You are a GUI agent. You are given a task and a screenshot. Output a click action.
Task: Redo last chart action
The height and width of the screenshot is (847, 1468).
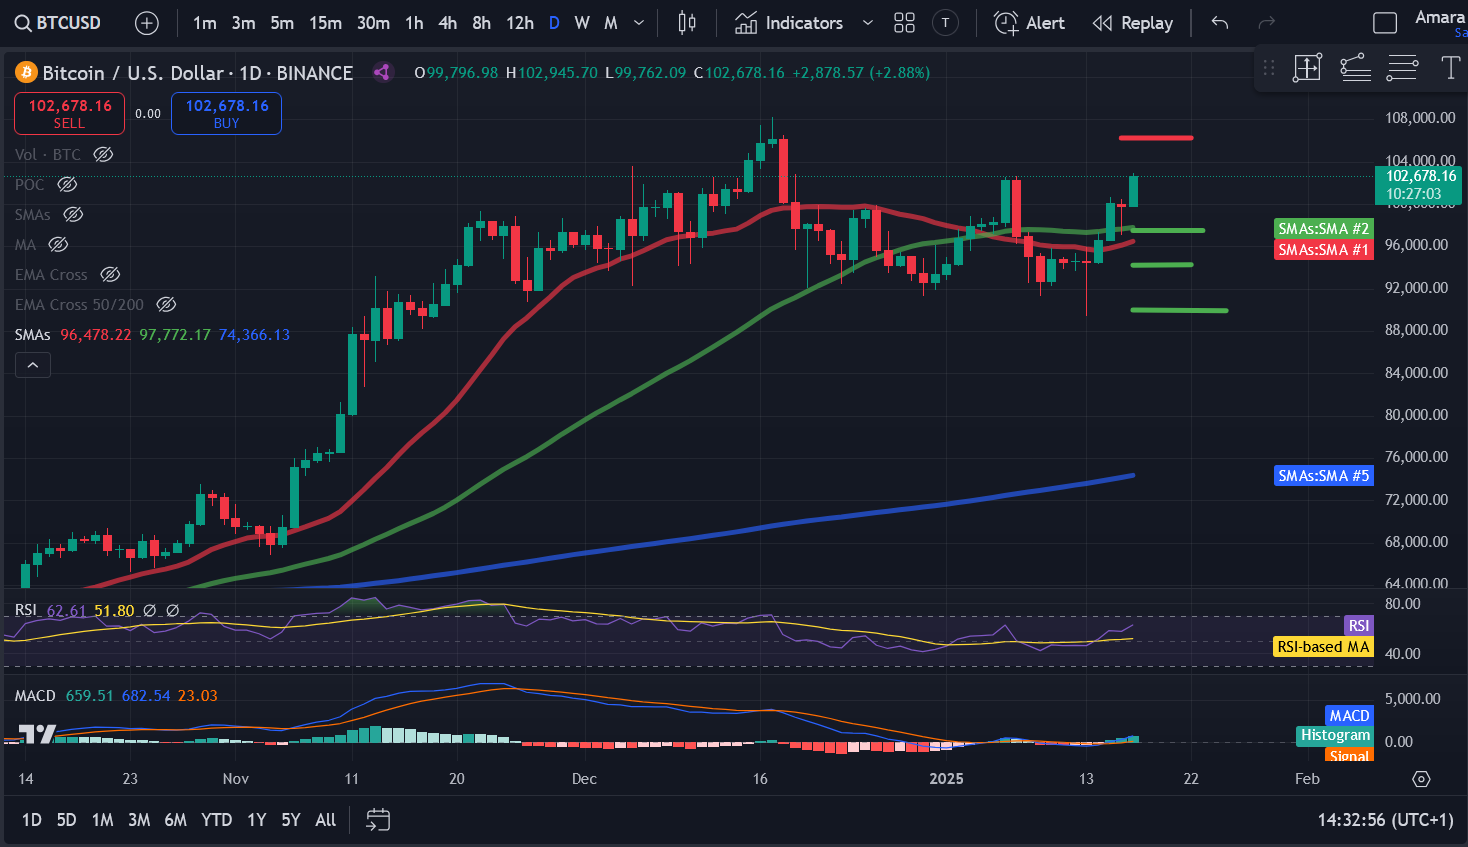tap(1266, 23)
